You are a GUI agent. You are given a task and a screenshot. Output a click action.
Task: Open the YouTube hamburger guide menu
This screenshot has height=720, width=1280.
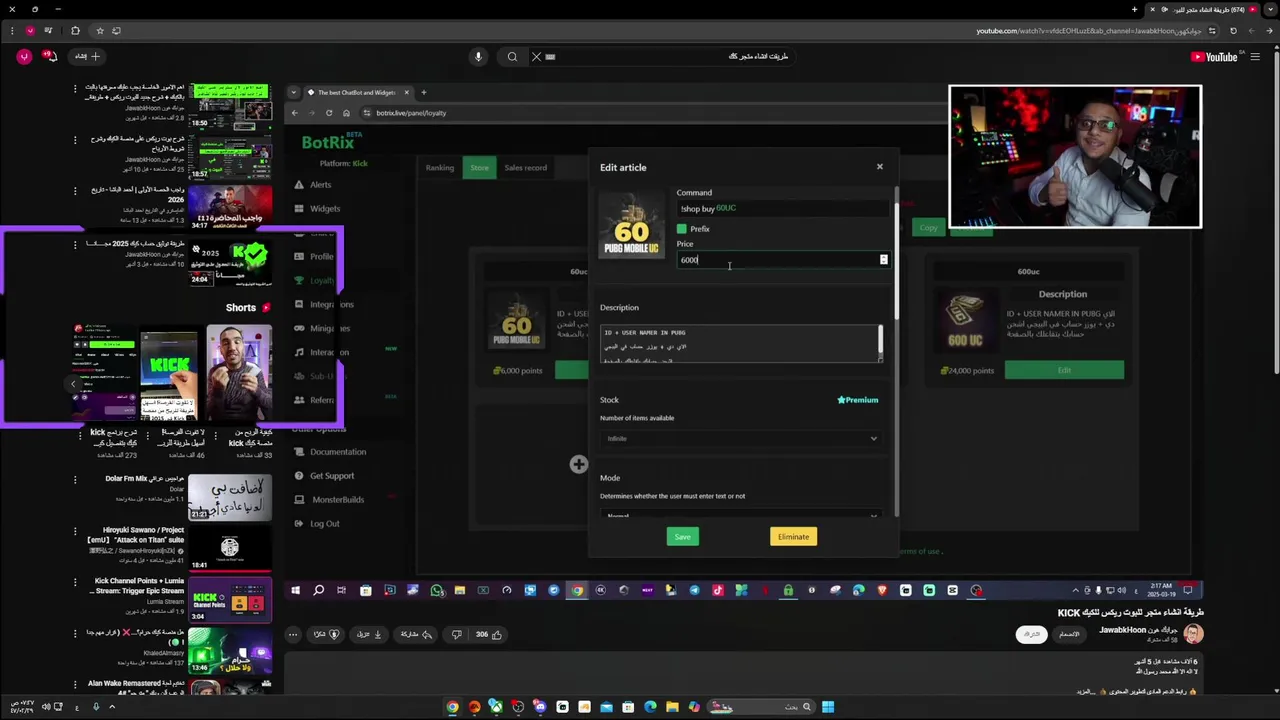click(x=1256, y=57)
